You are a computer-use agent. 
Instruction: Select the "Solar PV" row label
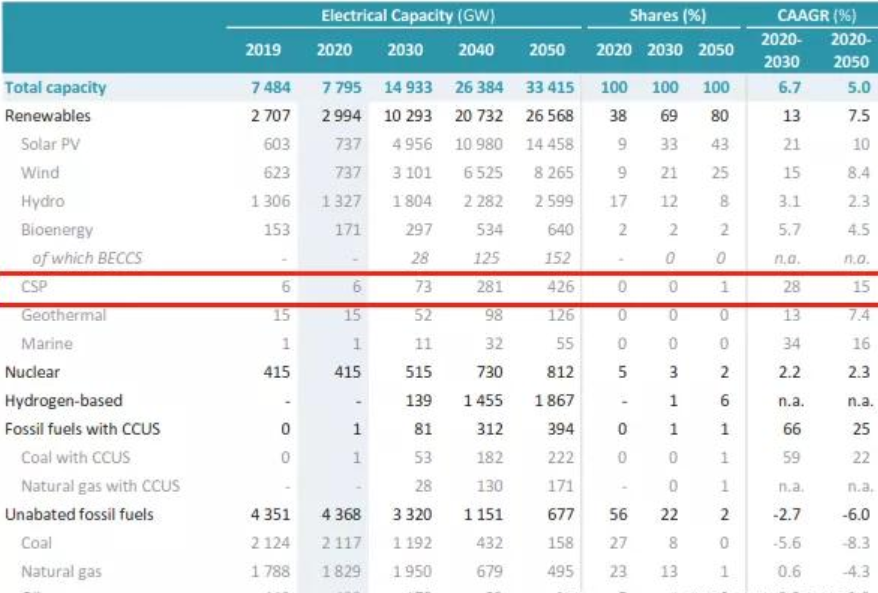52,145
